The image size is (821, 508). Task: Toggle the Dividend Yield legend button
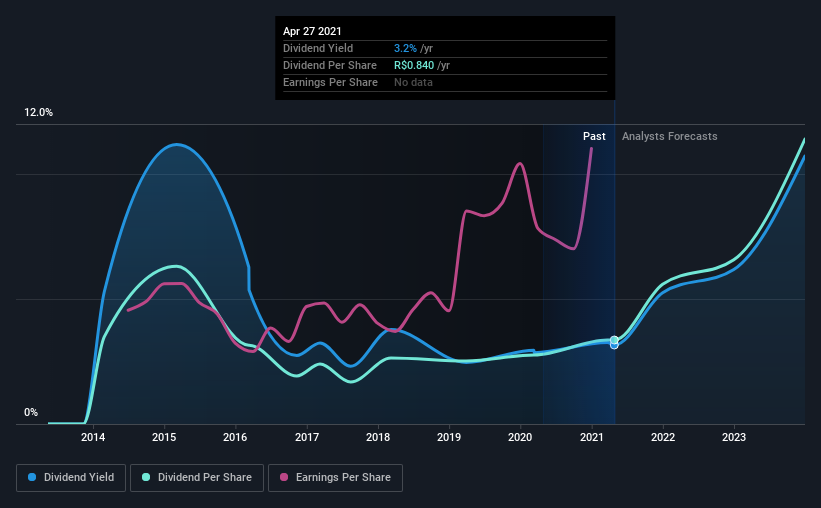71,478
